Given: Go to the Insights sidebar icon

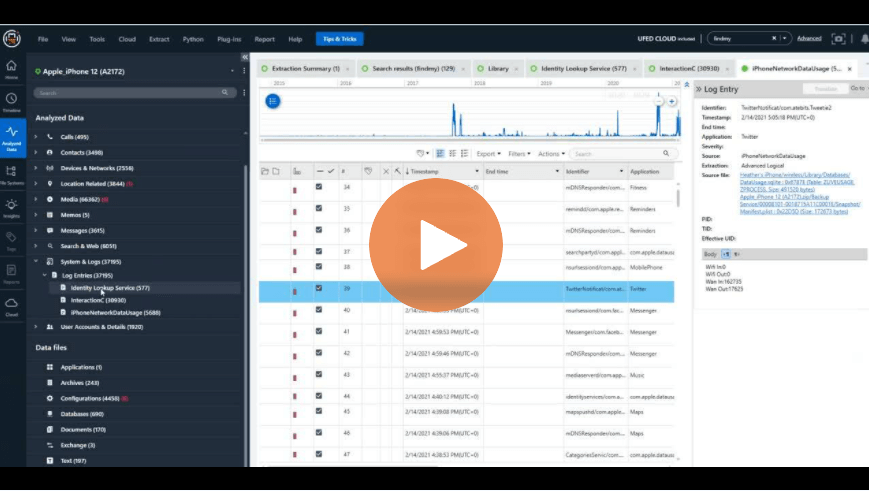Looking at the screenshot, I should click(x=12, y=207).
